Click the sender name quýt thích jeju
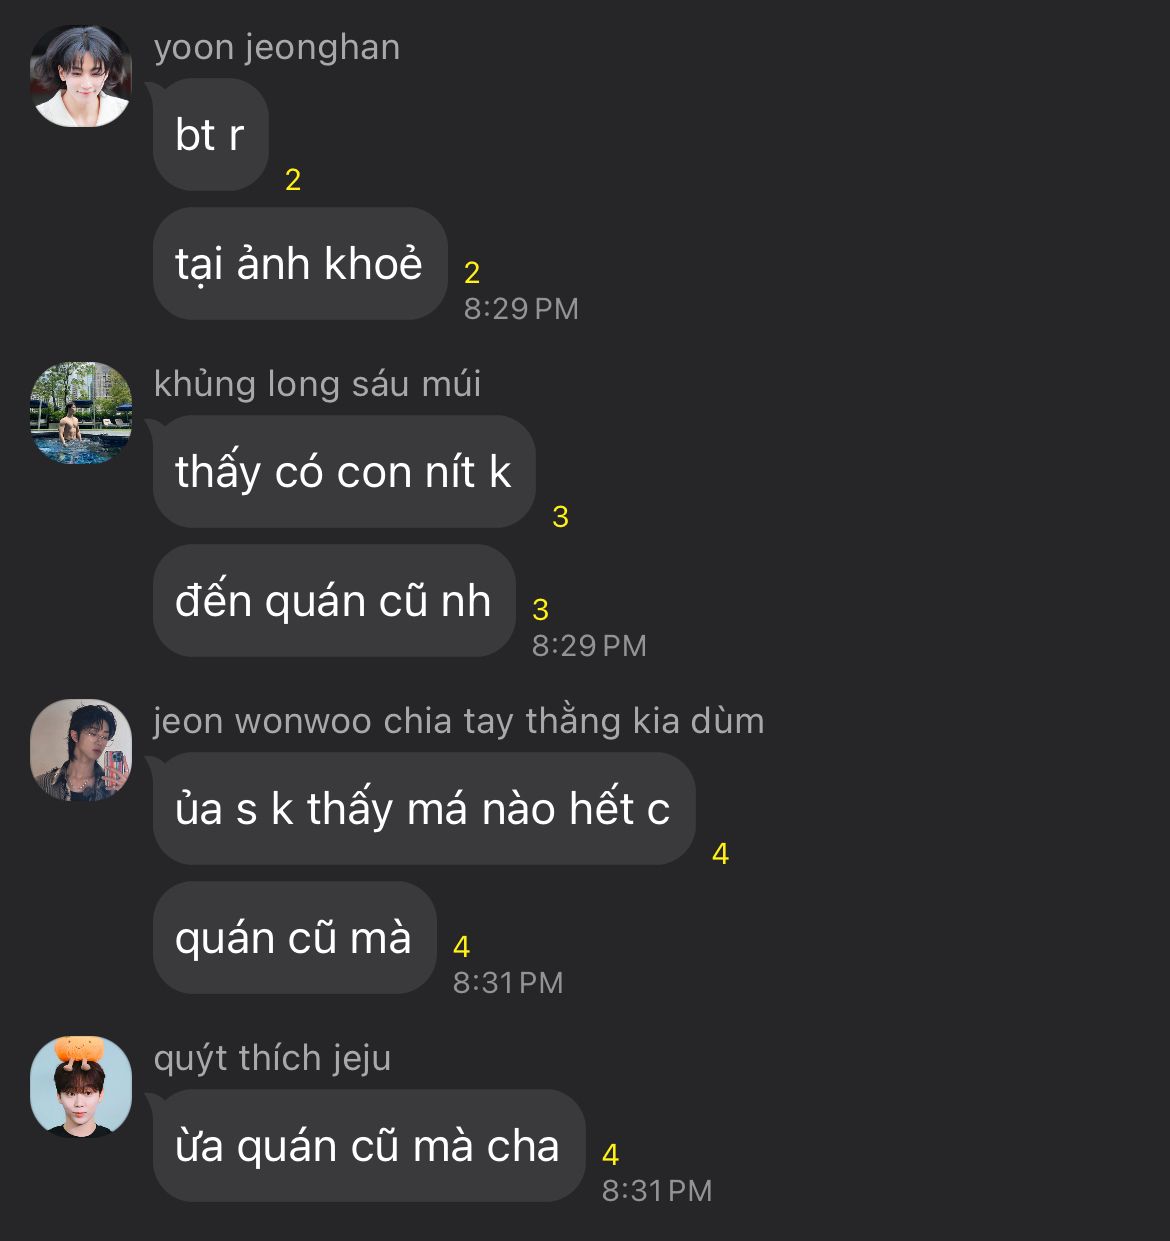 272,1058
